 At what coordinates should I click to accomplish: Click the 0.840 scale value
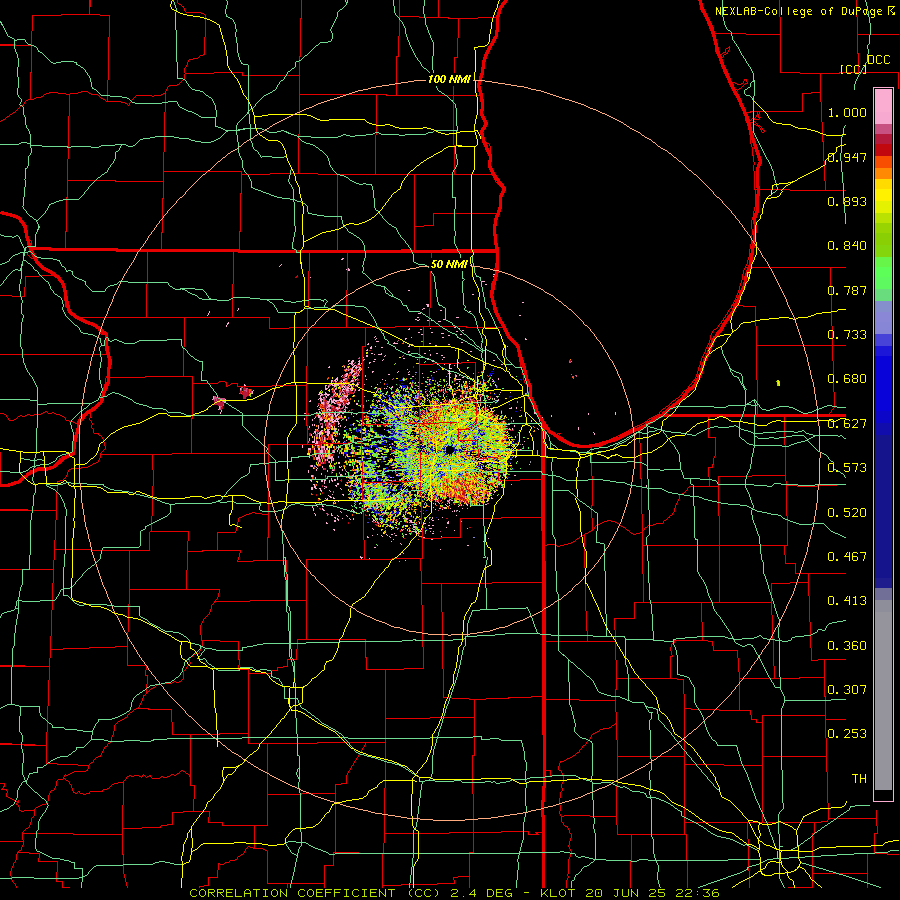coord(847,246)
